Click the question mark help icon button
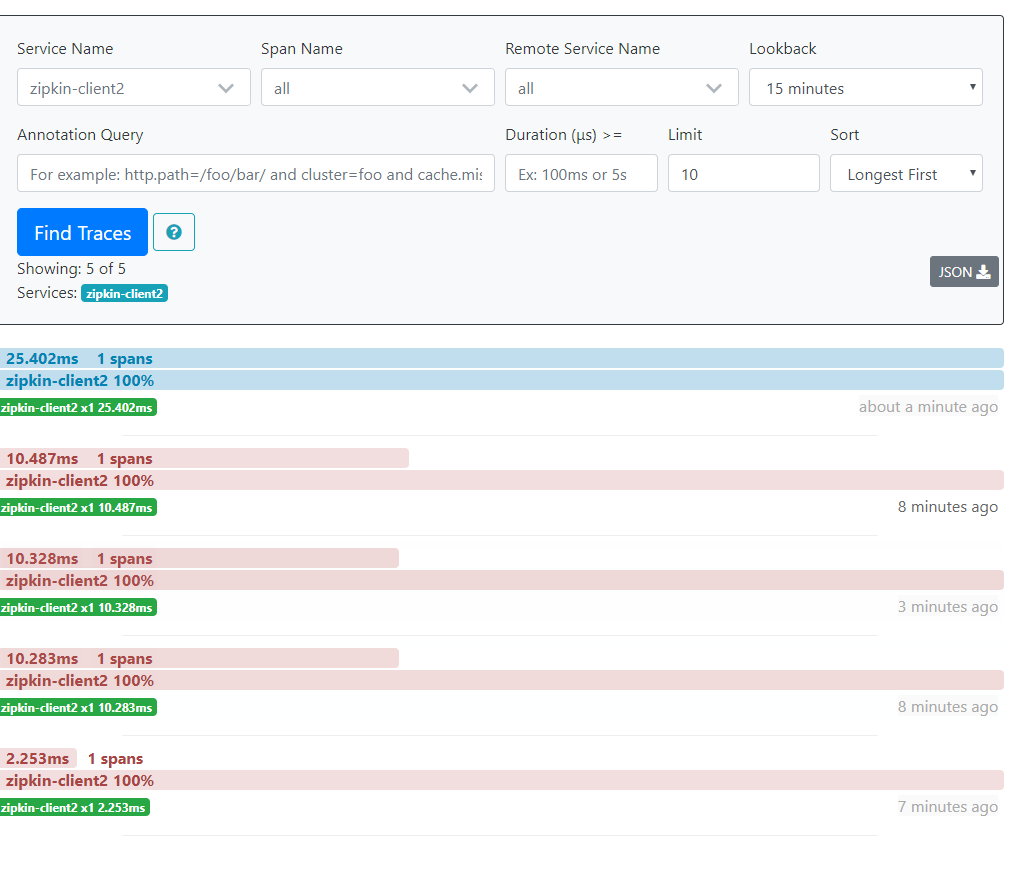1030x880 pixels. pos(173,232)
